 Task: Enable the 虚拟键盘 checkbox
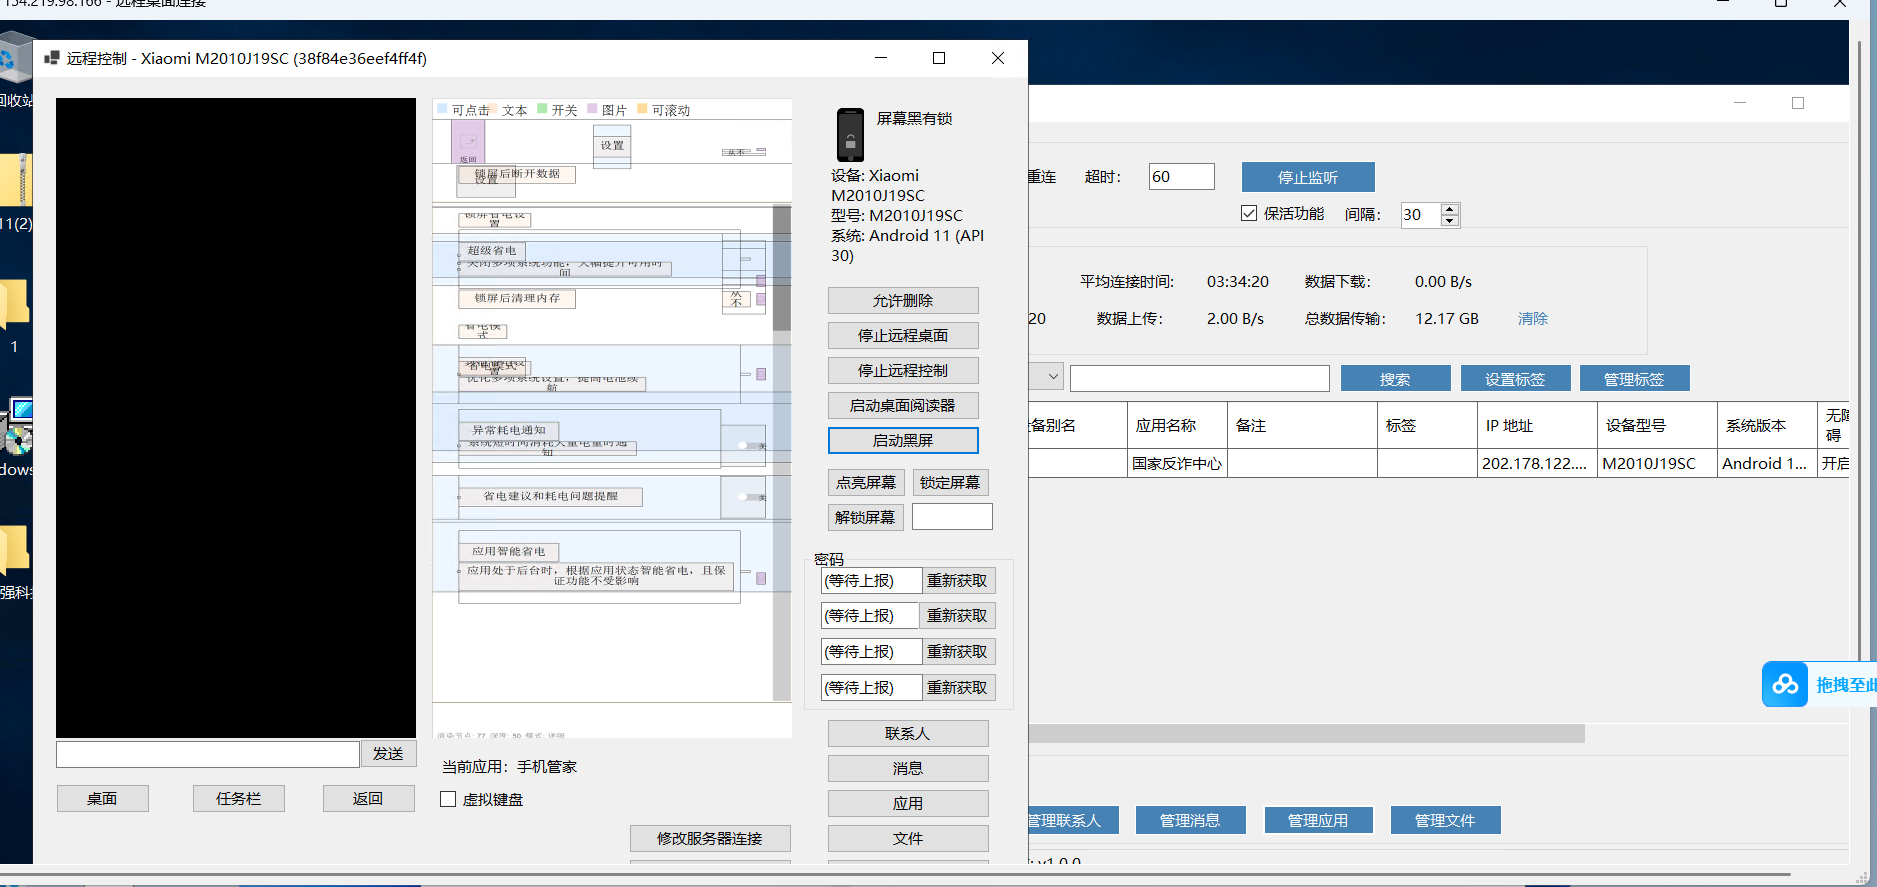[x=448, y=799]
